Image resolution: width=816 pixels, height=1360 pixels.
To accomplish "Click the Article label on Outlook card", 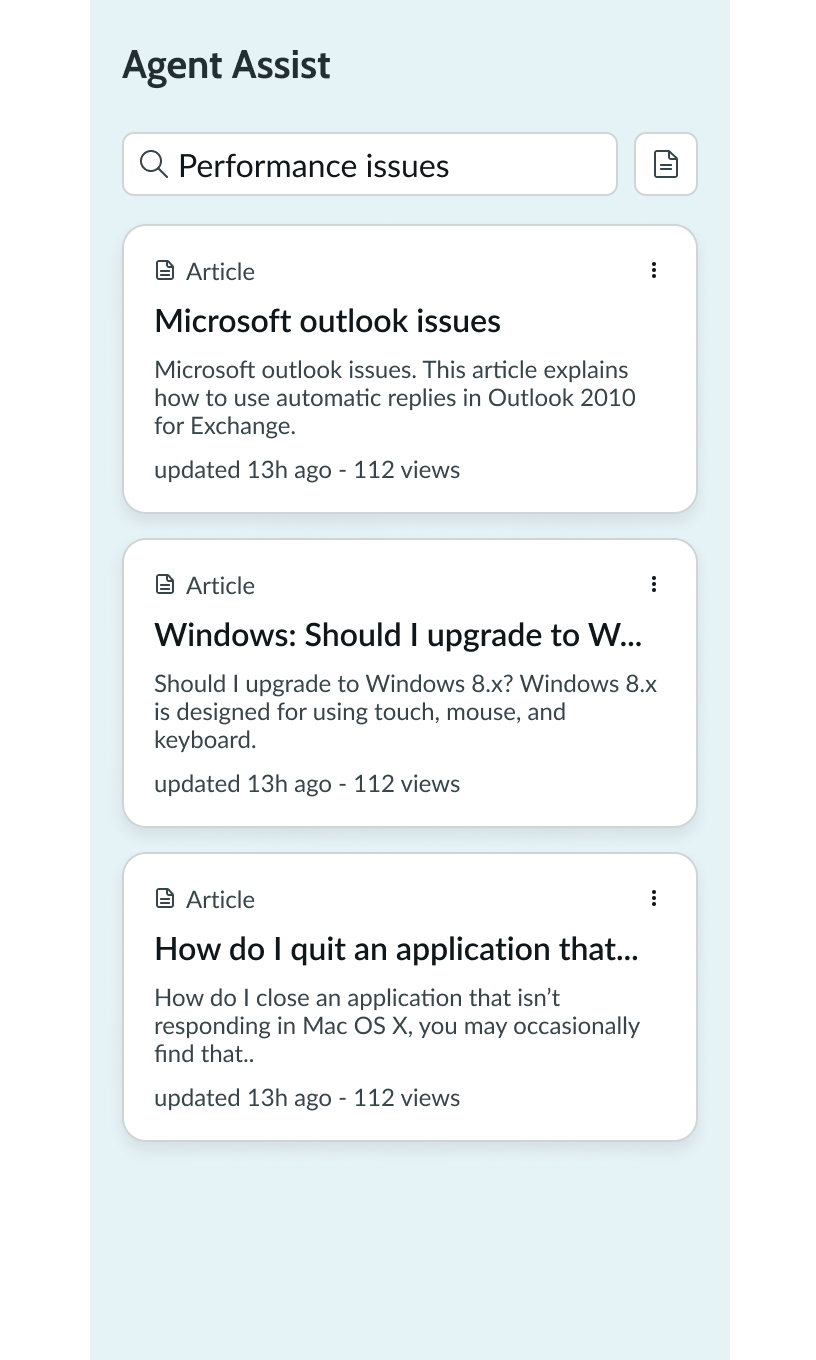I will pos(220,272).
